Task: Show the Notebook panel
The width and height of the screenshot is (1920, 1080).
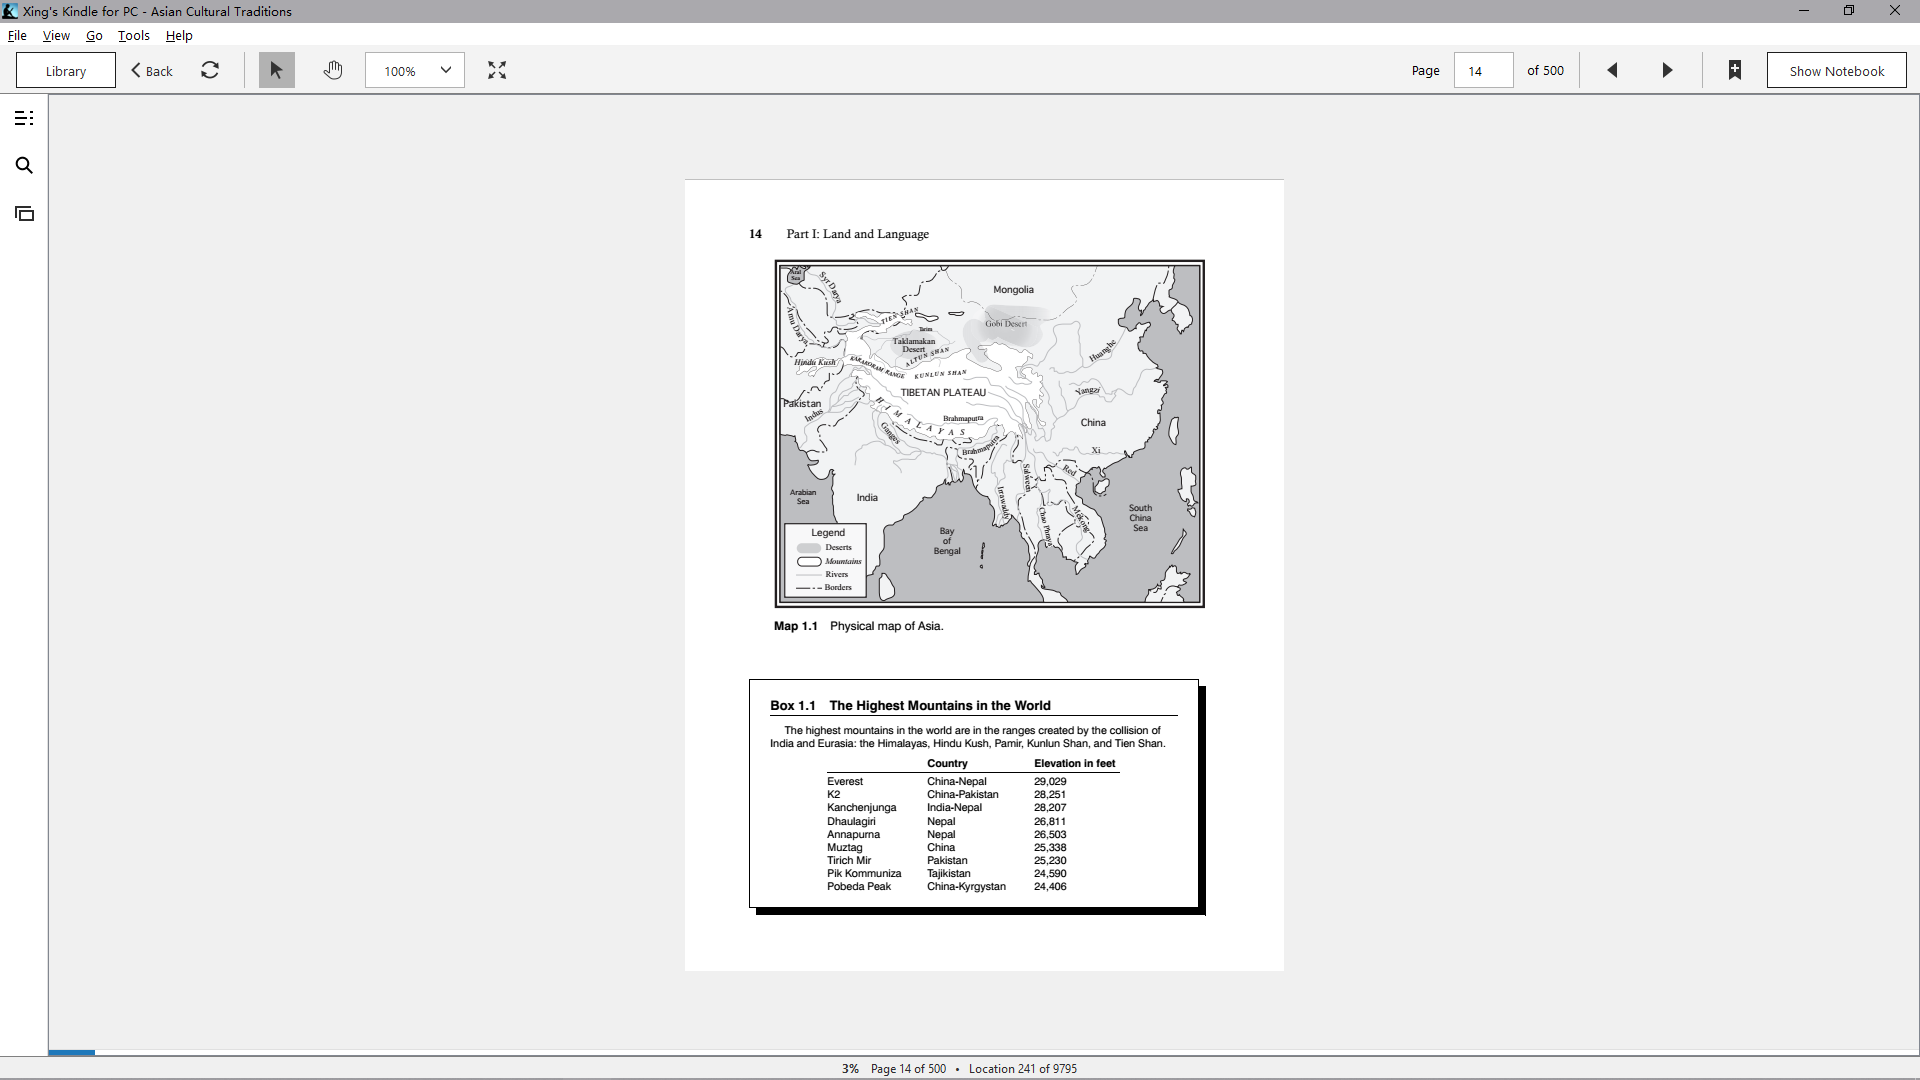Action: (1836, 70)
